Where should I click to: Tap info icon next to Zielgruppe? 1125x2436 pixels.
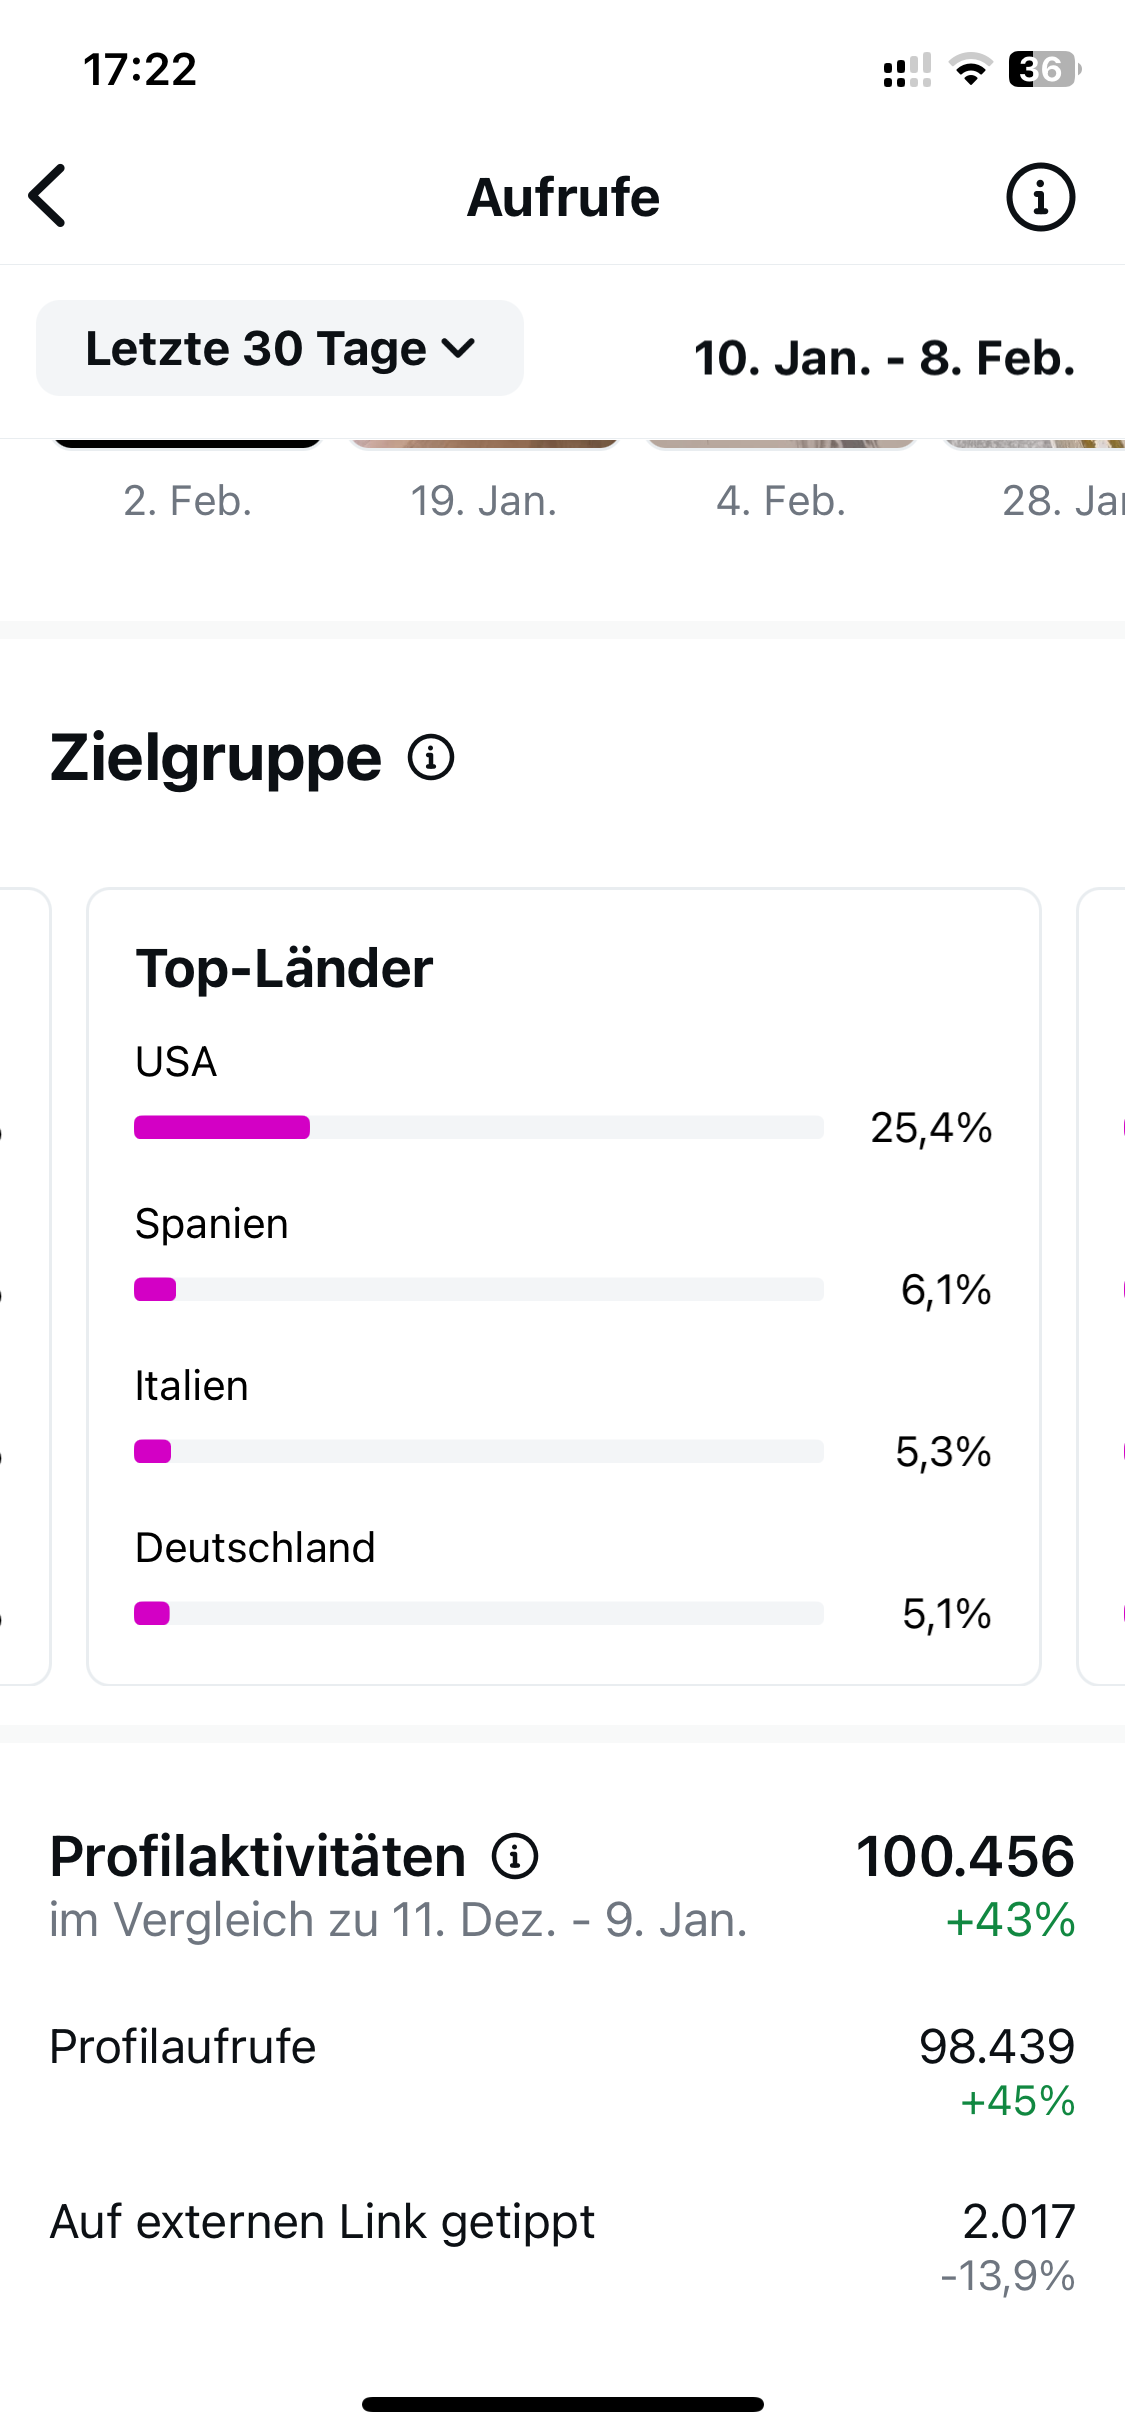point(431,757)
